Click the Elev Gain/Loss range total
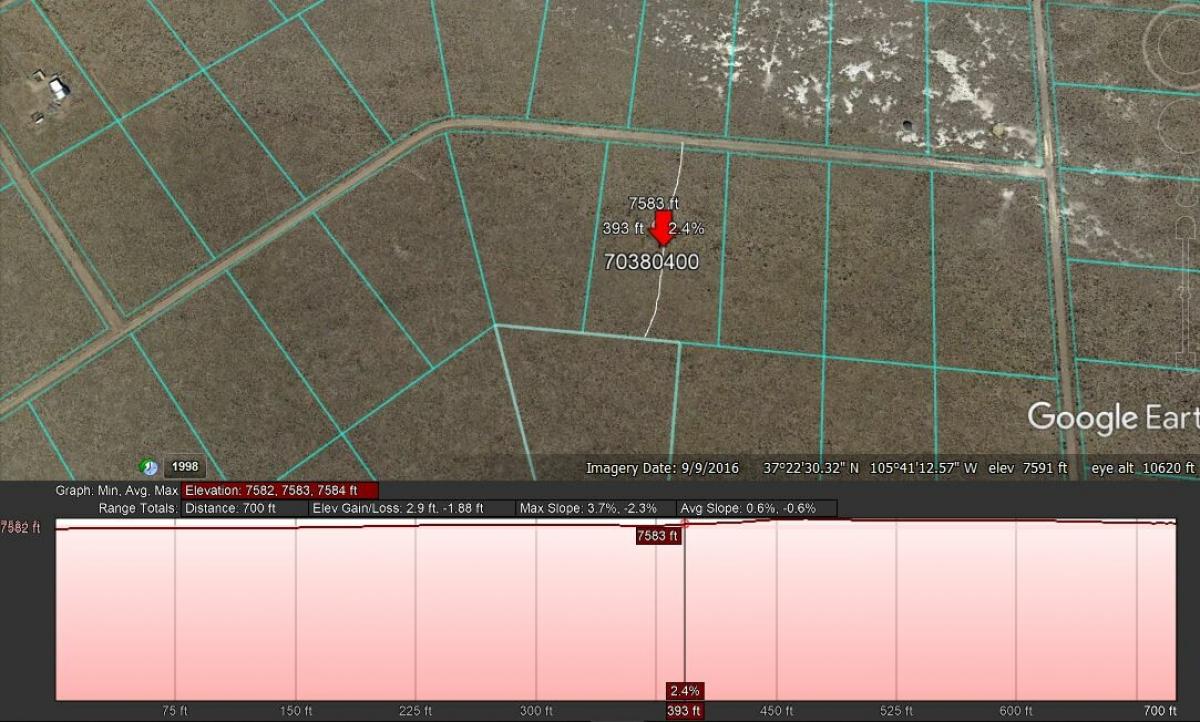The width and height of the screenshot is (1200, 722). [x=411, y=508]
